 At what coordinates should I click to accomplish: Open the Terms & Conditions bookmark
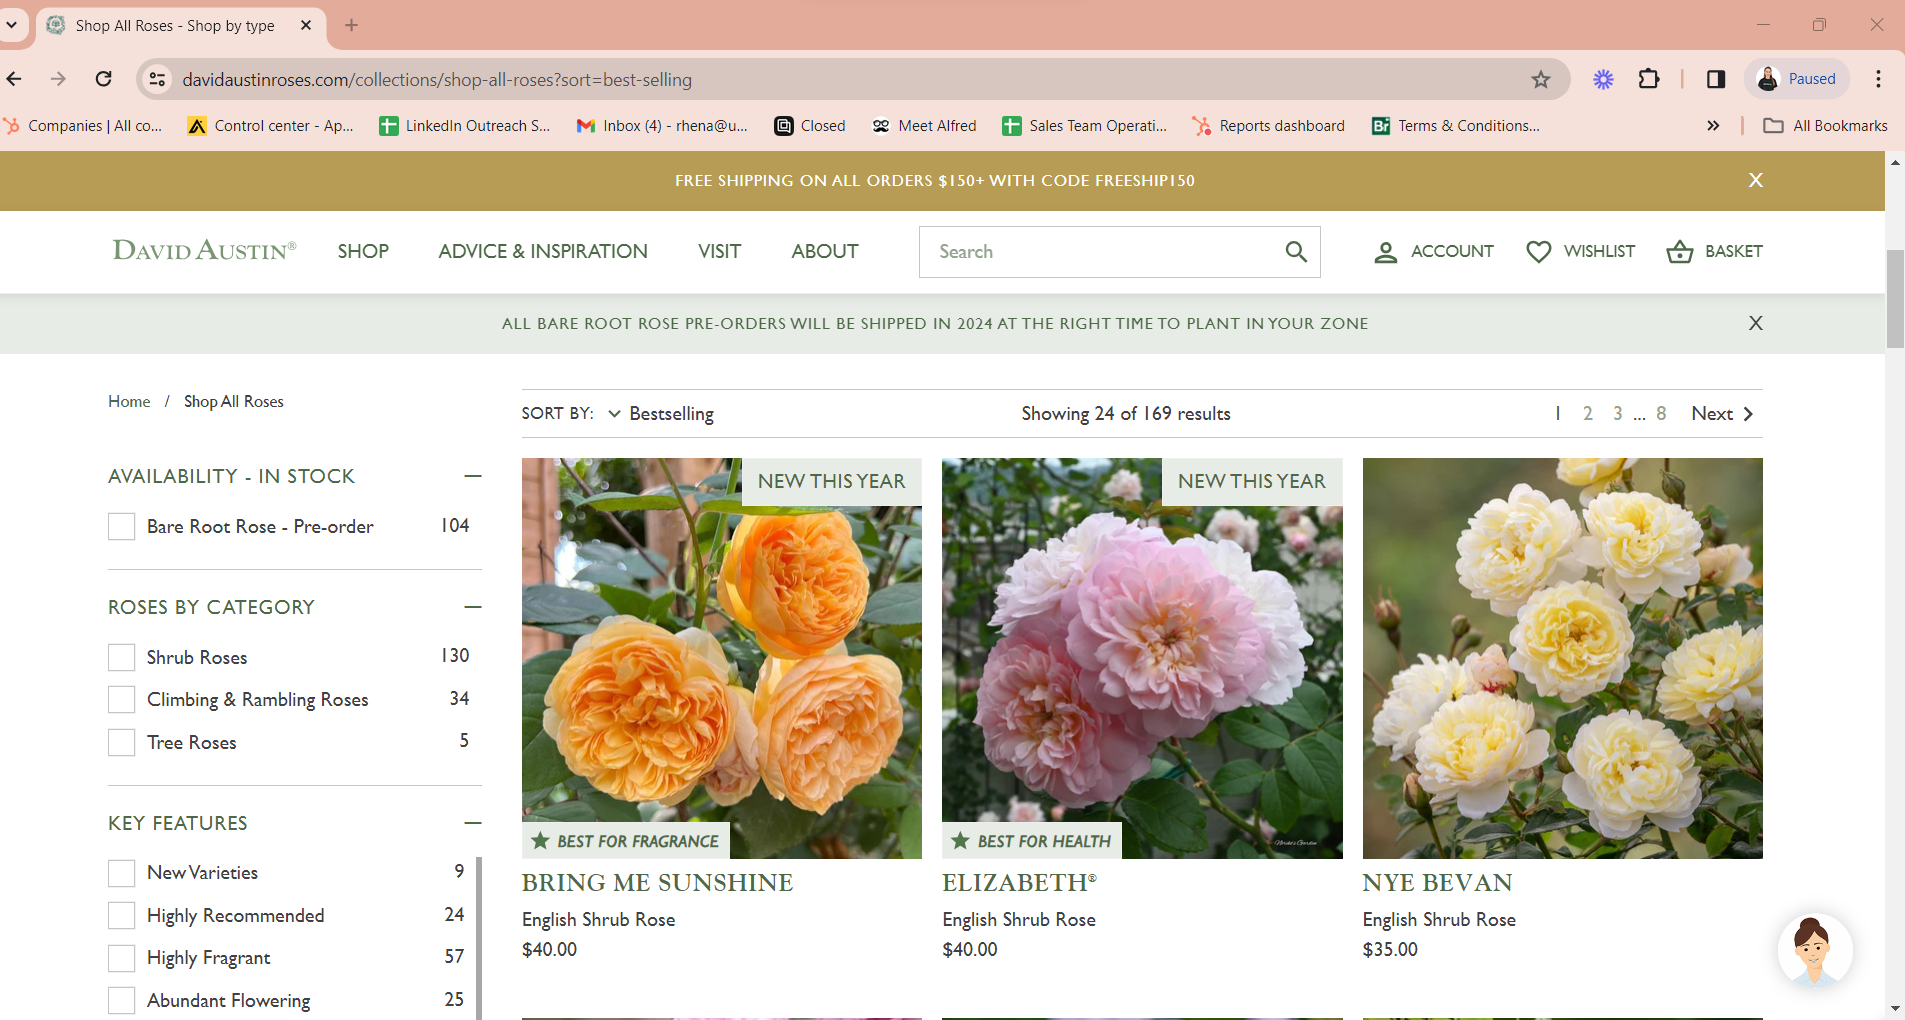(x=1456, y=126)
